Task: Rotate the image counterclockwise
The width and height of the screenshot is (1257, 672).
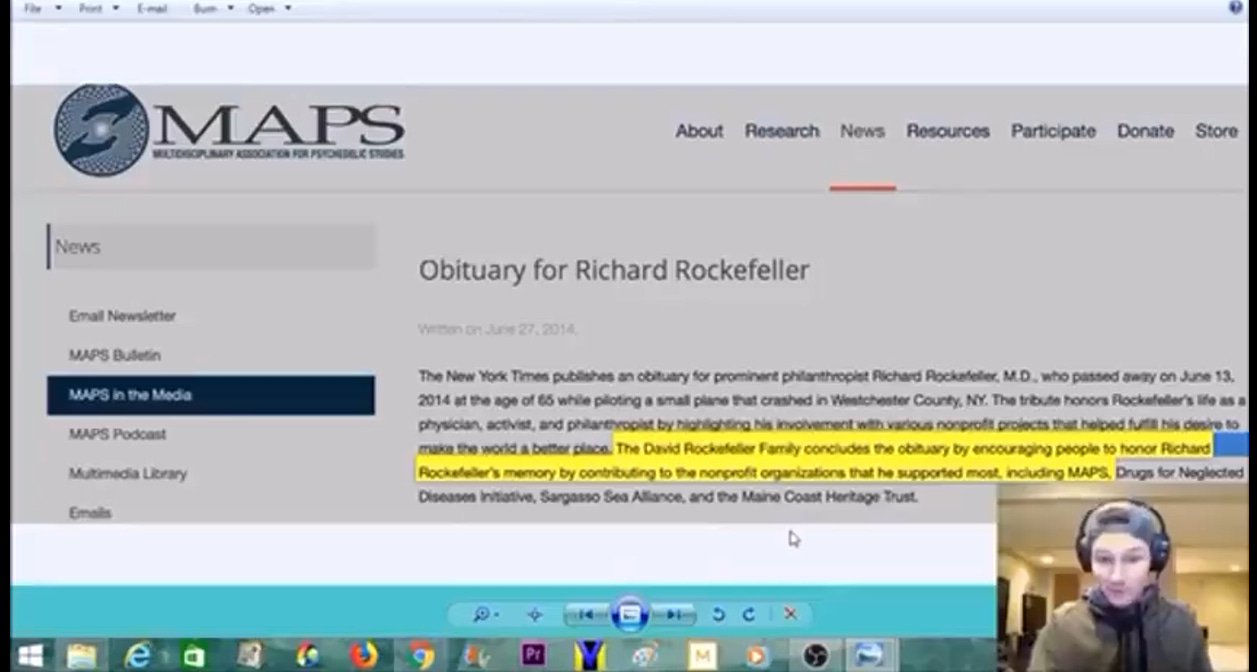Action: click(718, 614)
